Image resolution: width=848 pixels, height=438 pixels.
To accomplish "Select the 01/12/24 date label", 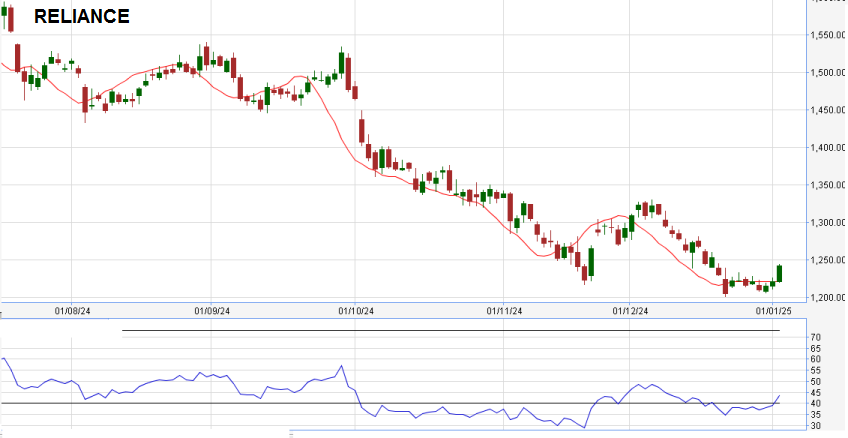I will click(x=631, y=311).
